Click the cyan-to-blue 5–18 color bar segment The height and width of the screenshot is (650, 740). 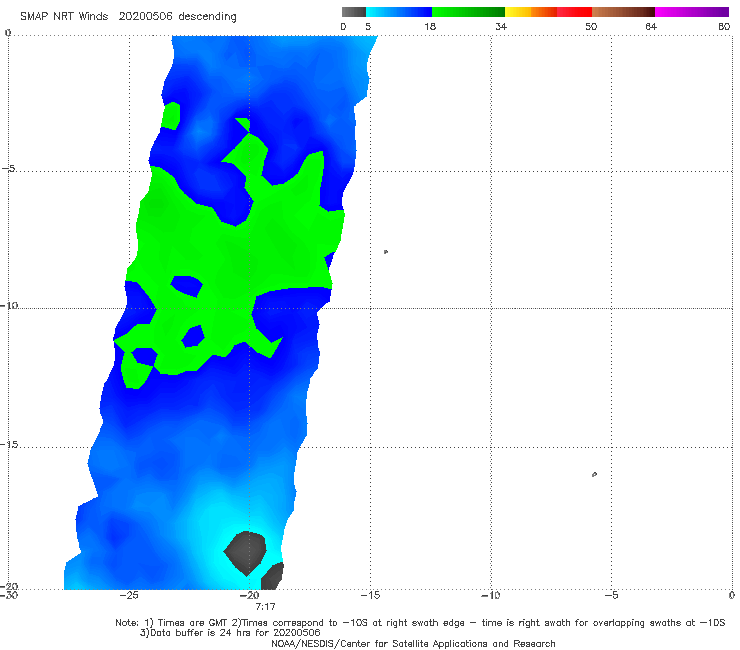point(399,12)
